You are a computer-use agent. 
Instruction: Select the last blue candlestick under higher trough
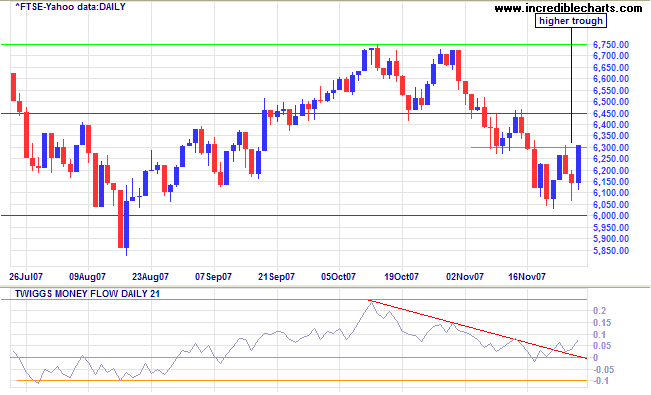578,164
